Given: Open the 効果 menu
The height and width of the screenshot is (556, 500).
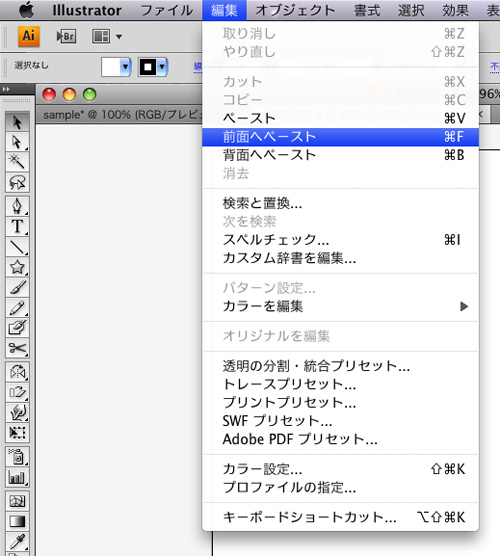Looking at the screenshot, I should pyautogui.click(x=455, y=10).
